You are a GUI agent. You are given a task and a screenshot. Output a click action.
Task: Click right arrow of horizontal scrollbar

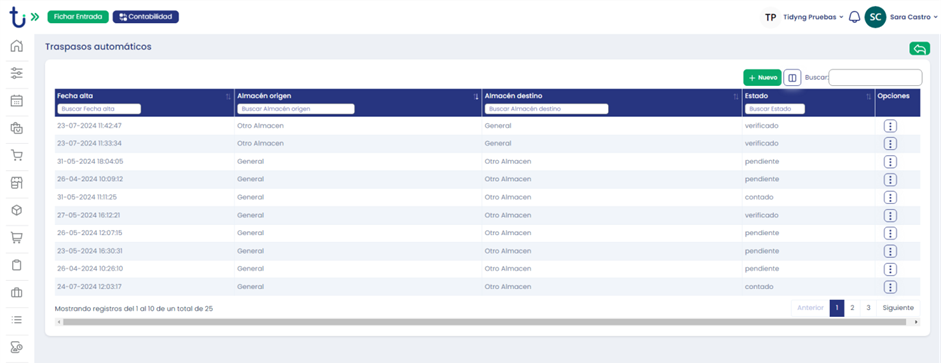916,322
